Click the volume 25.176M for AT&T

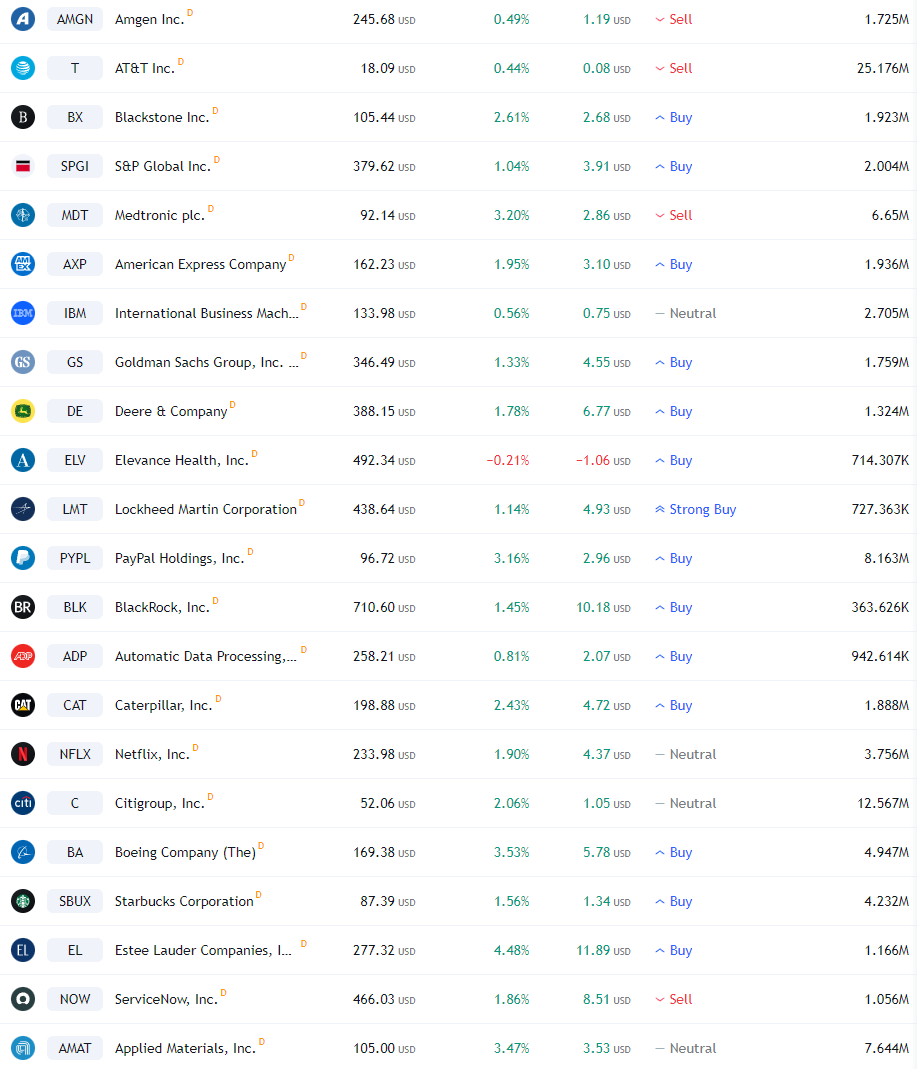click(x=883, y=68)
